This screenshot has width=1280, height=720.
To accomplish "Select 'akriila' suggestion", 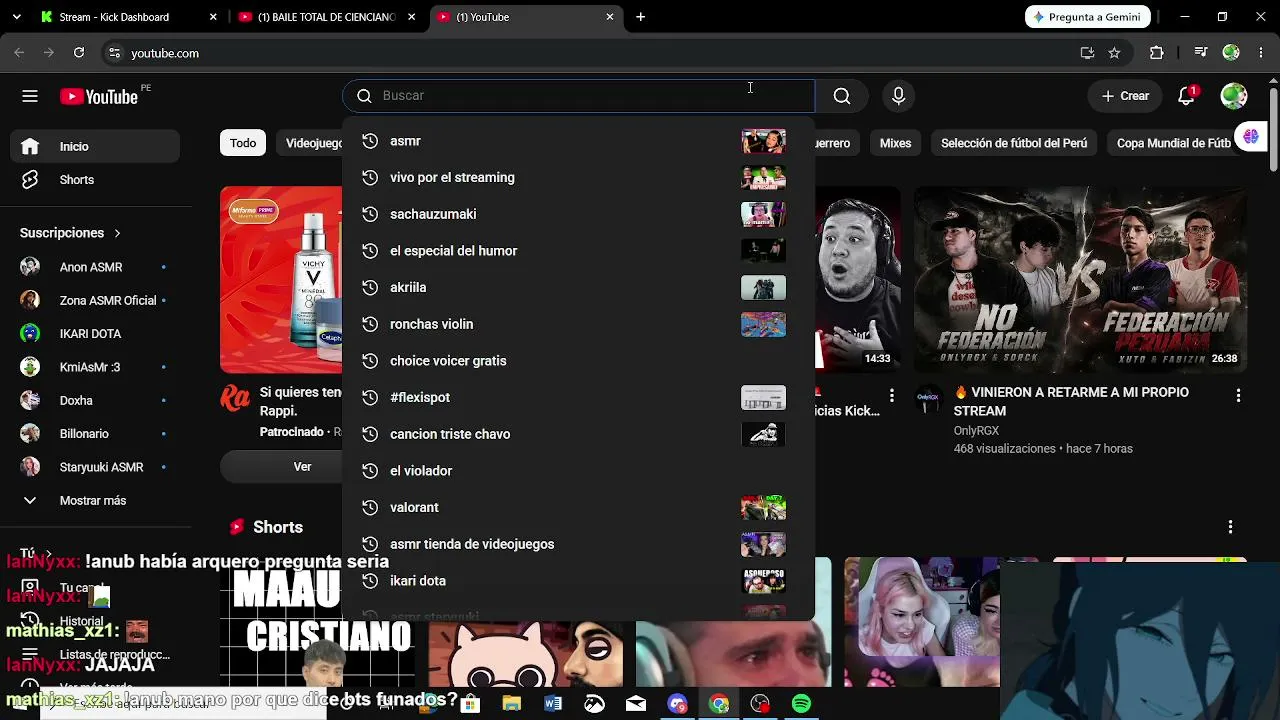I will coord(578,288).
